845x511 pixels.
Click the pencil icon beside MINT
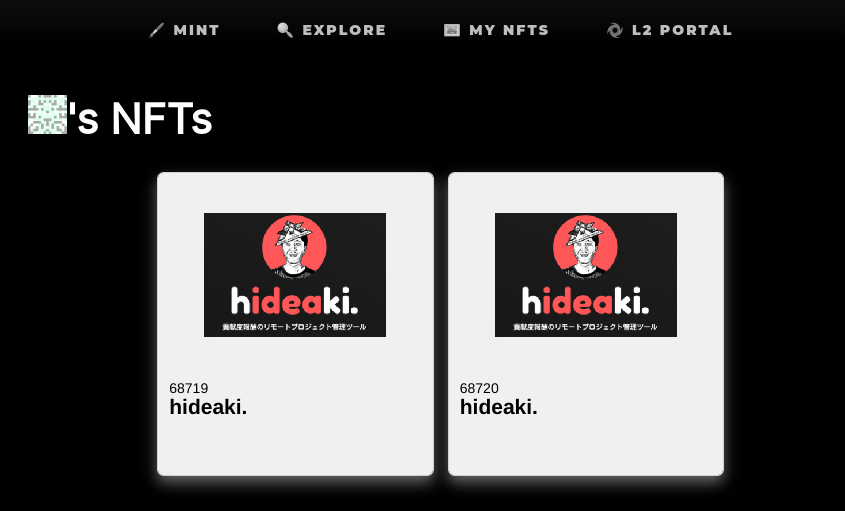[x=156, y=30]
